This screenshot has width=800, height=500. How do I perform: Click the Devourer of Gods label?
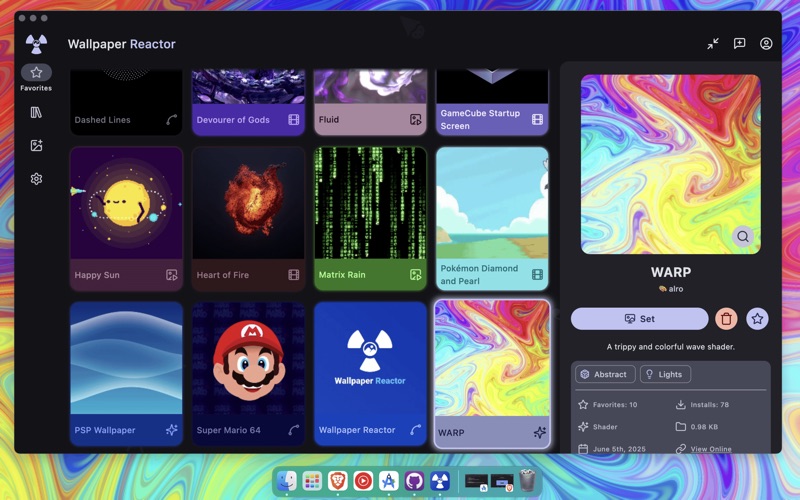pyautogui.click(x=233, y=120)
